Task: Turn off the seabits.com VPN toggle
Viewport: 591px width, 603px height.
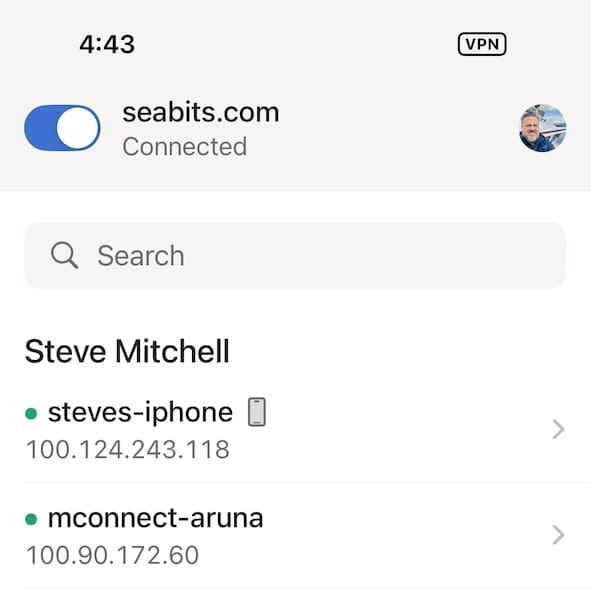Action: click(62, 128)
